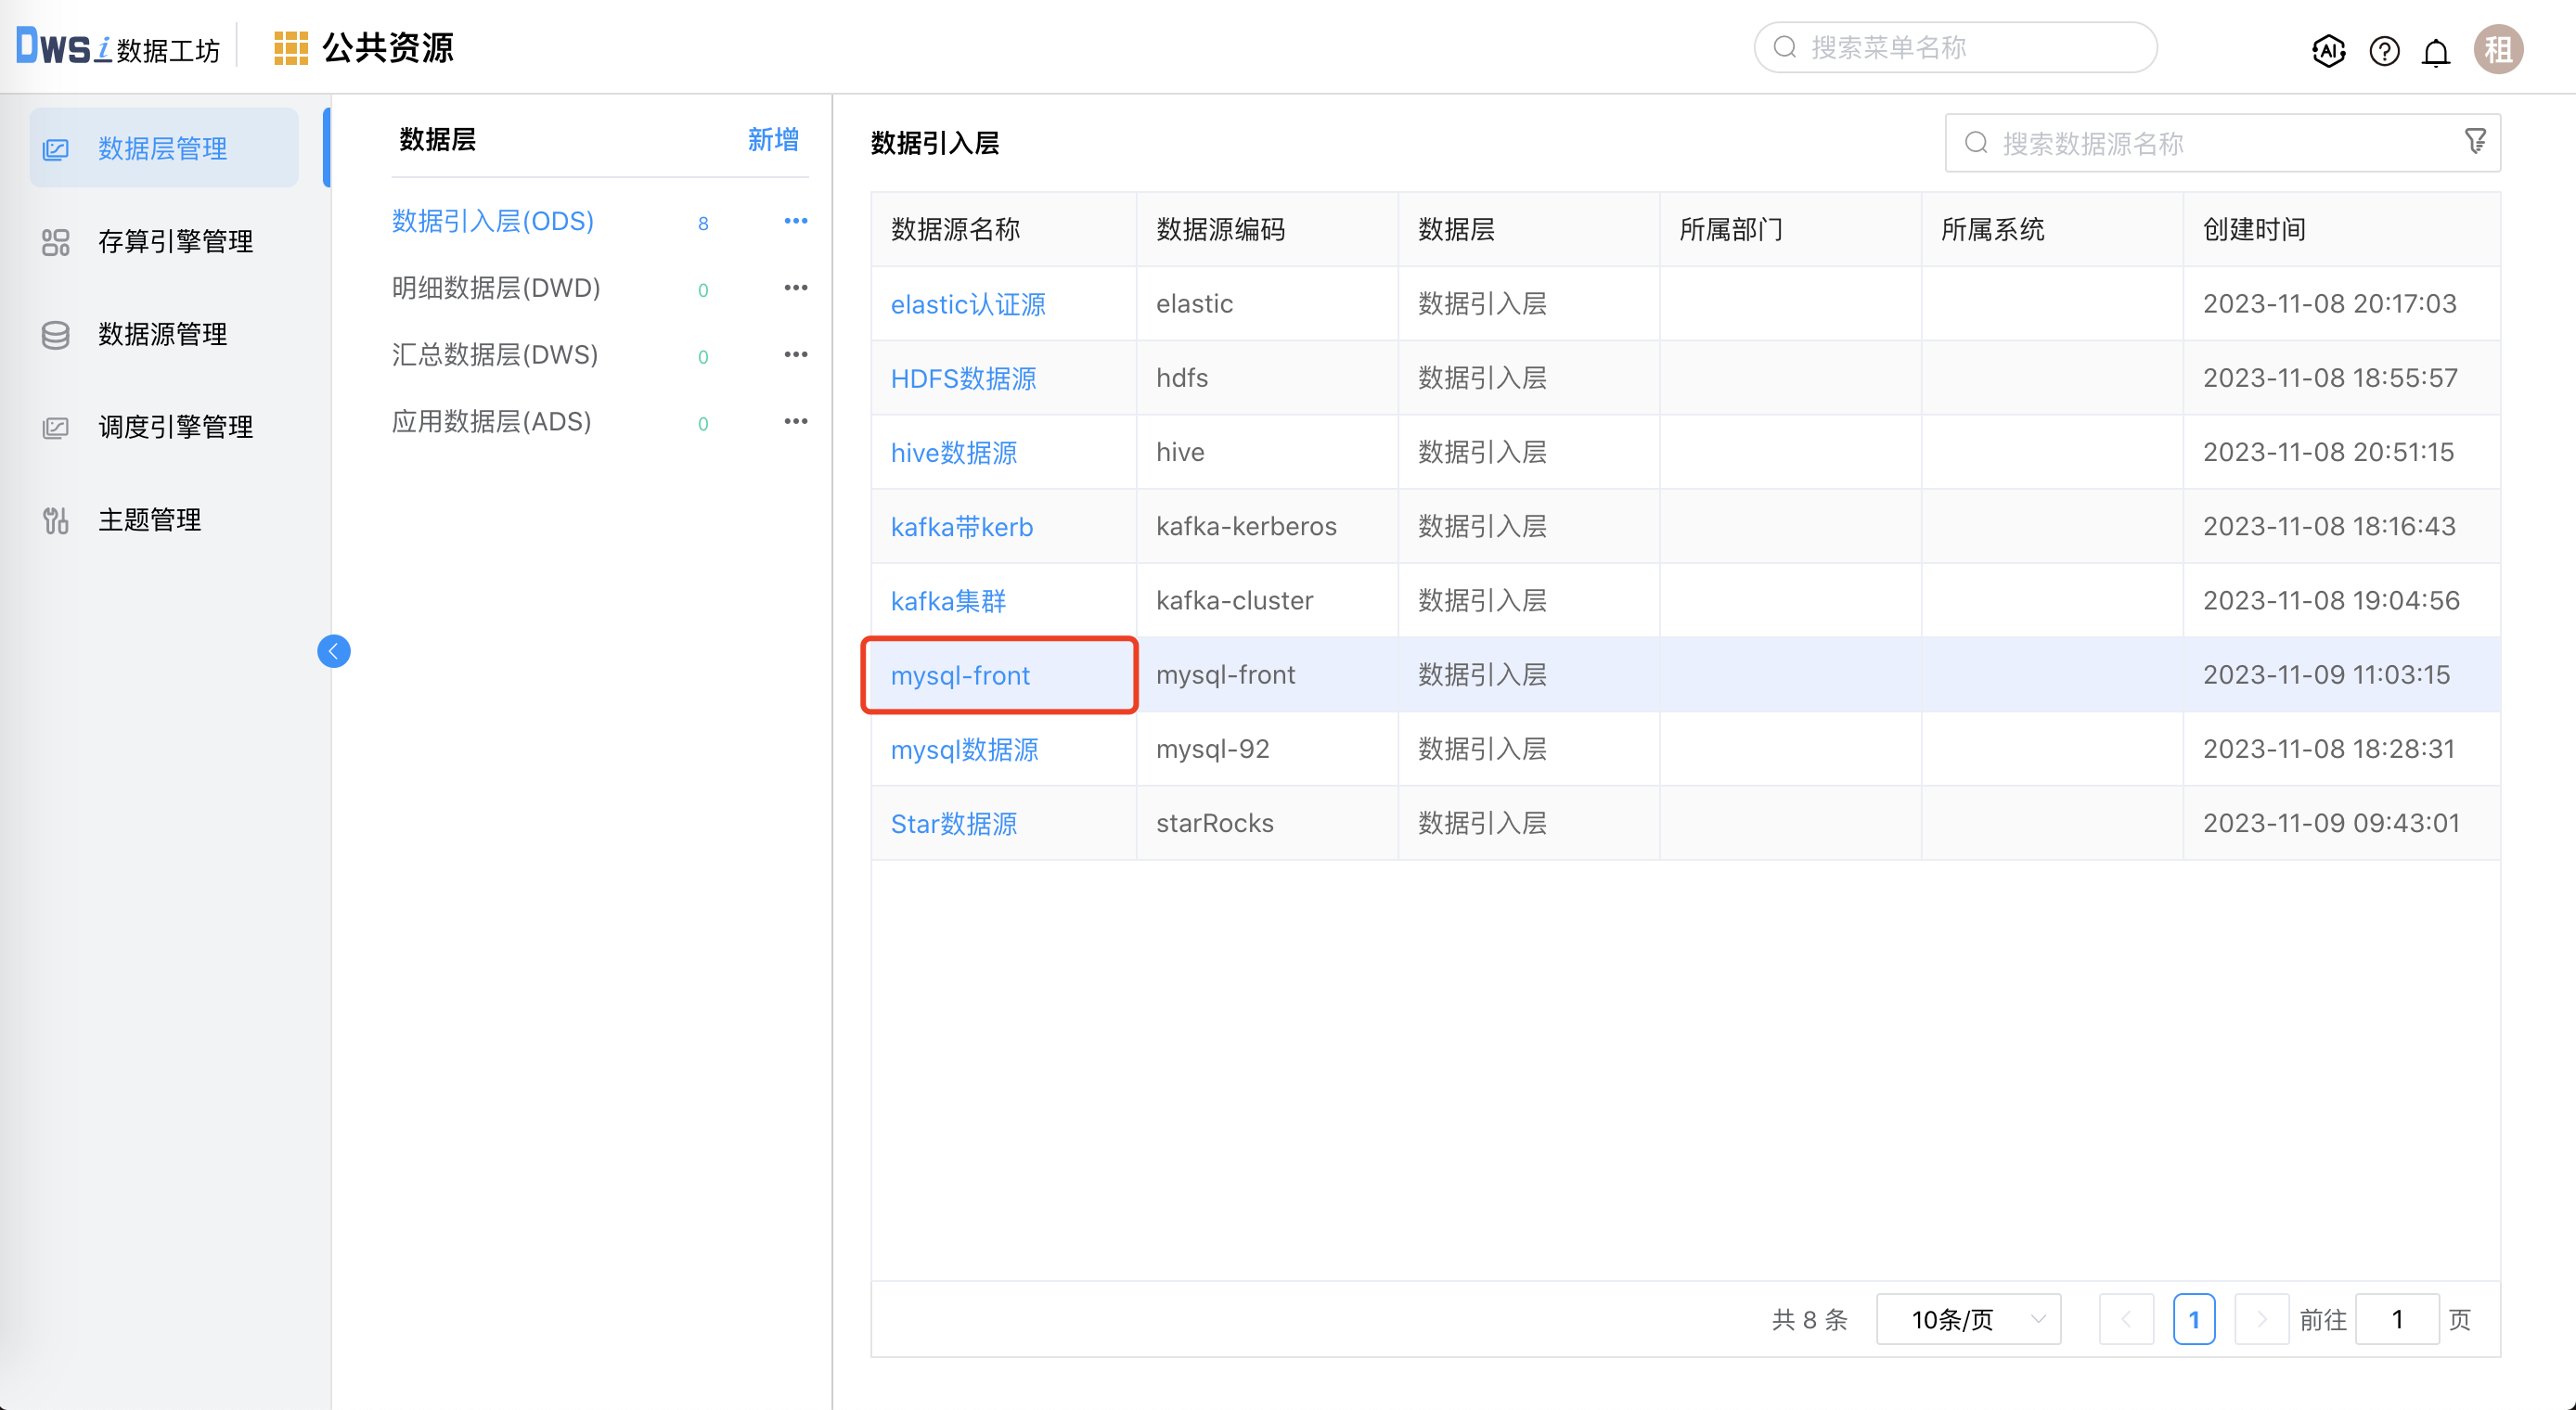
Task: Open 存算引擎管理 in the sidebar
Action: tap(175, 241)
